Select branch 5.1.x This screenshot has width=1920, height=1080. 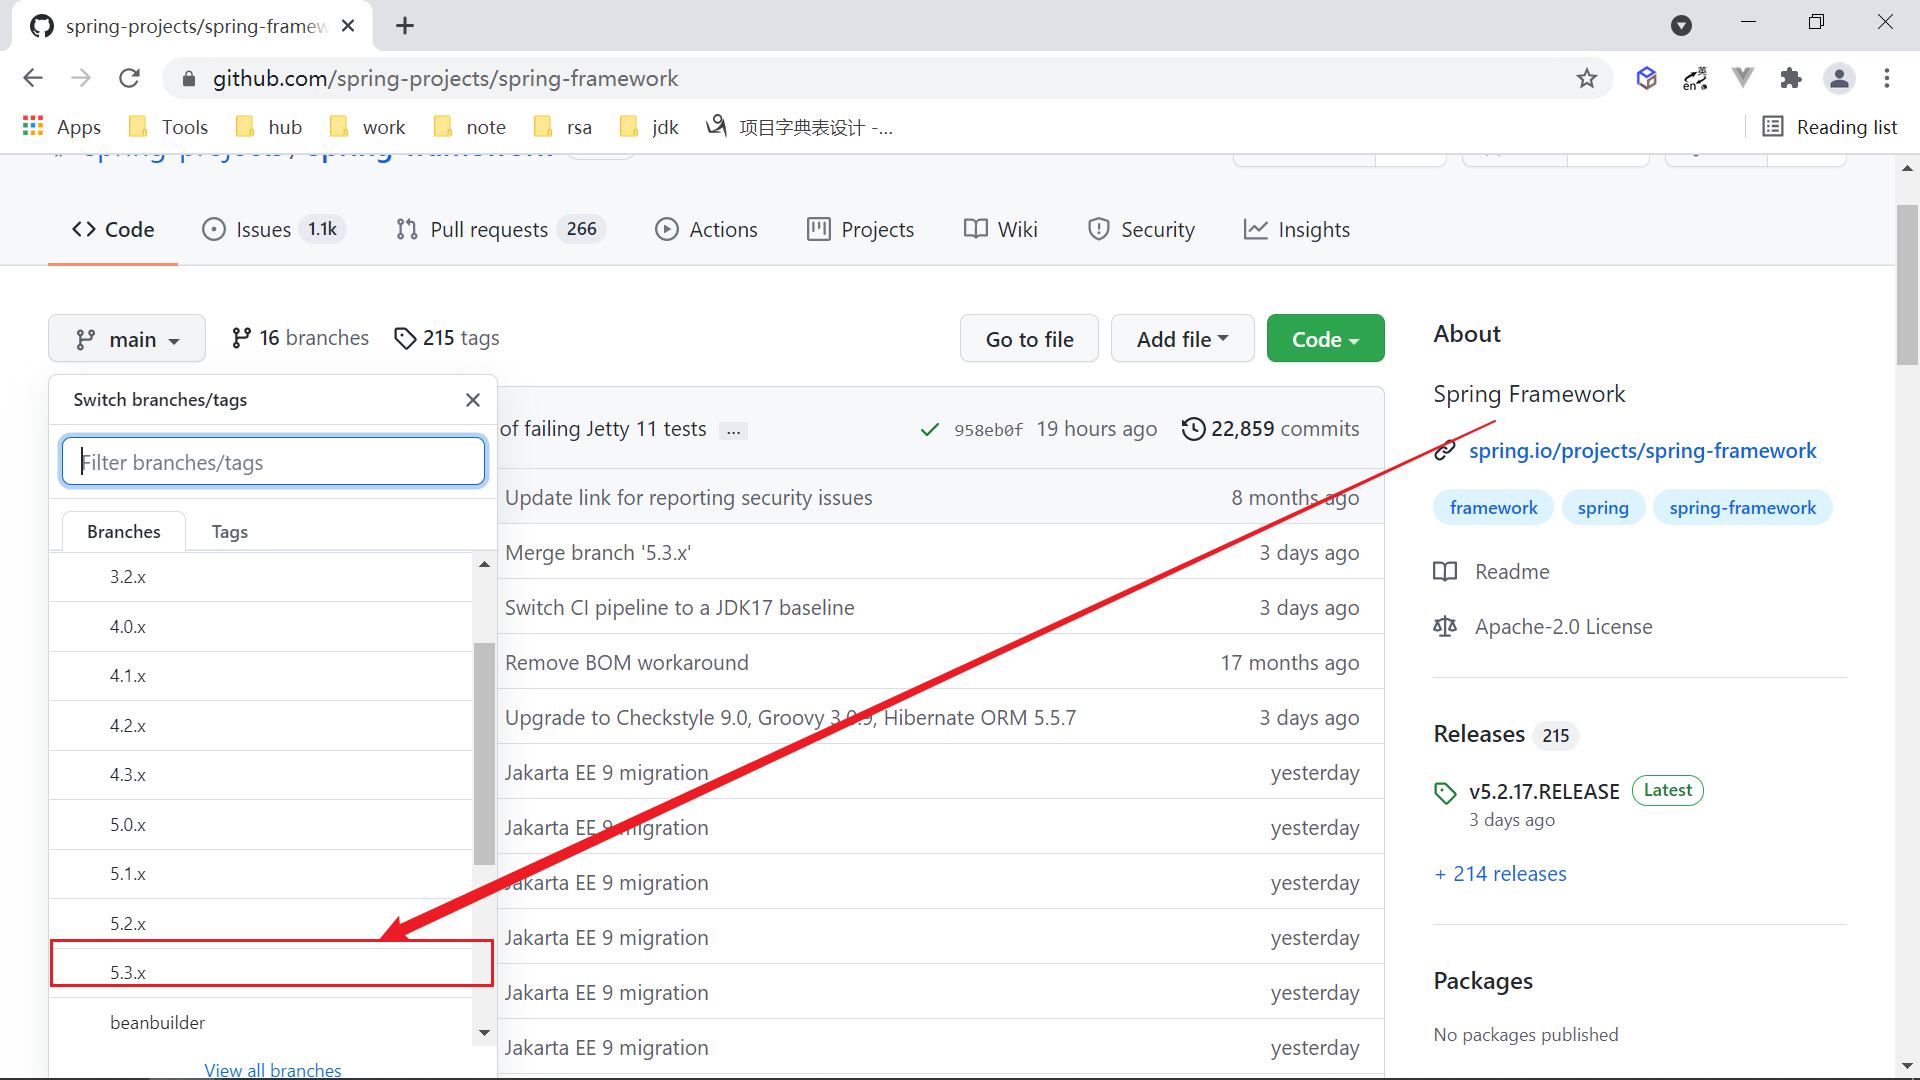[261, 874]
